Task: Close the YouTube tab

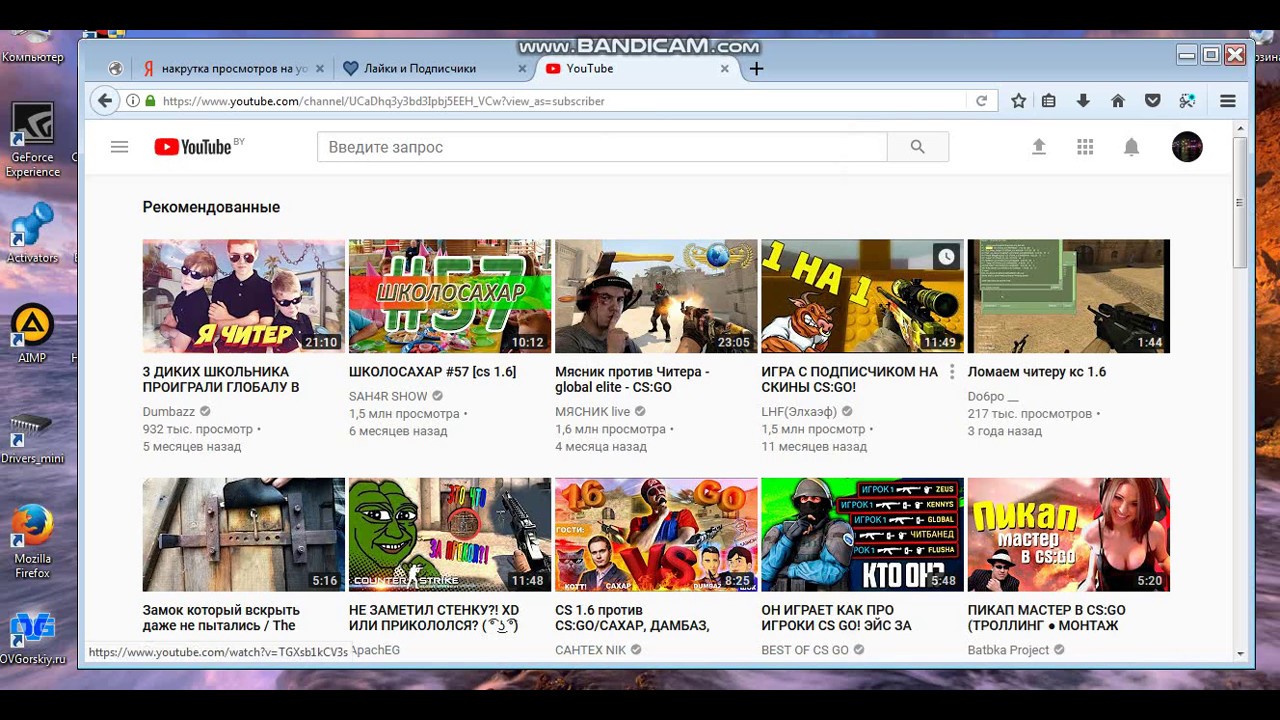Action: (x=725, y=69)
